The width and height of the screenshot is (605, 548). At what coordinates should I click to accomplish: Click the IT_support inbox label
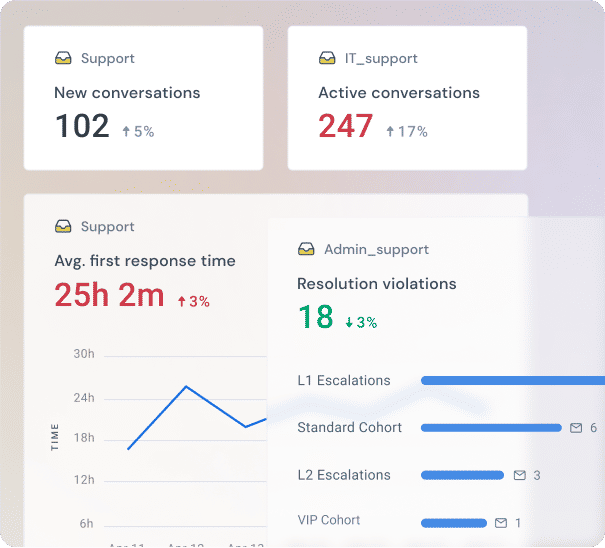(381, 59)
